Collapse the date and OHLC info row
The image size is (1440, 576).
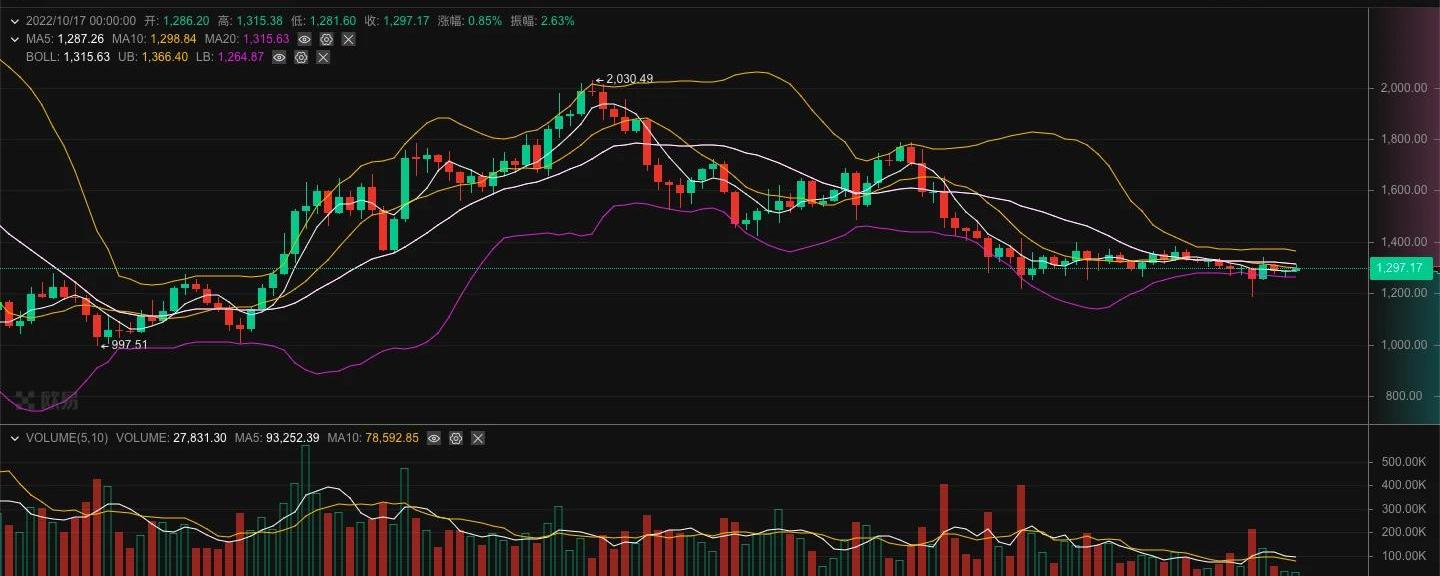[x=14, y=21]
